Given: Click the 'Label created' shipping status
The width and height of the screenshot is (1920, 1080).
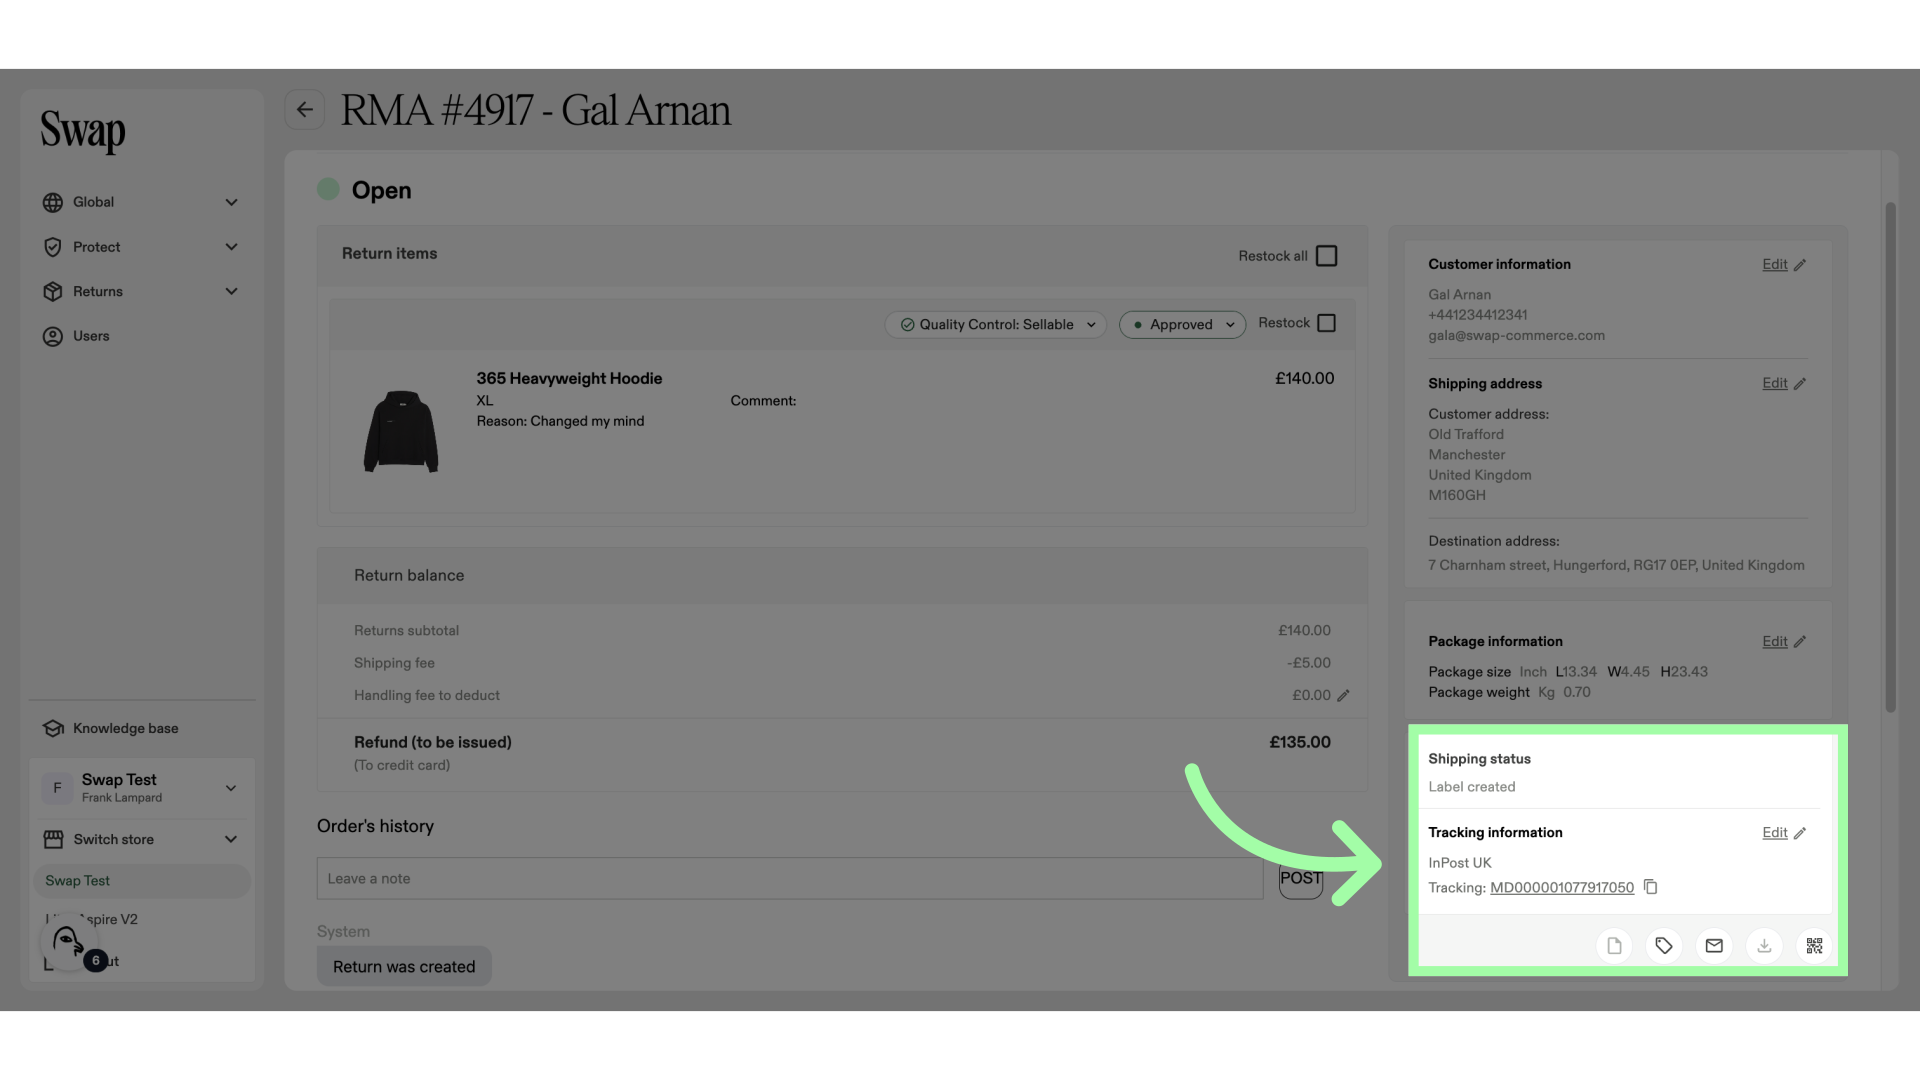Looking at the screenshot, I should click(x=1471, y=787).
